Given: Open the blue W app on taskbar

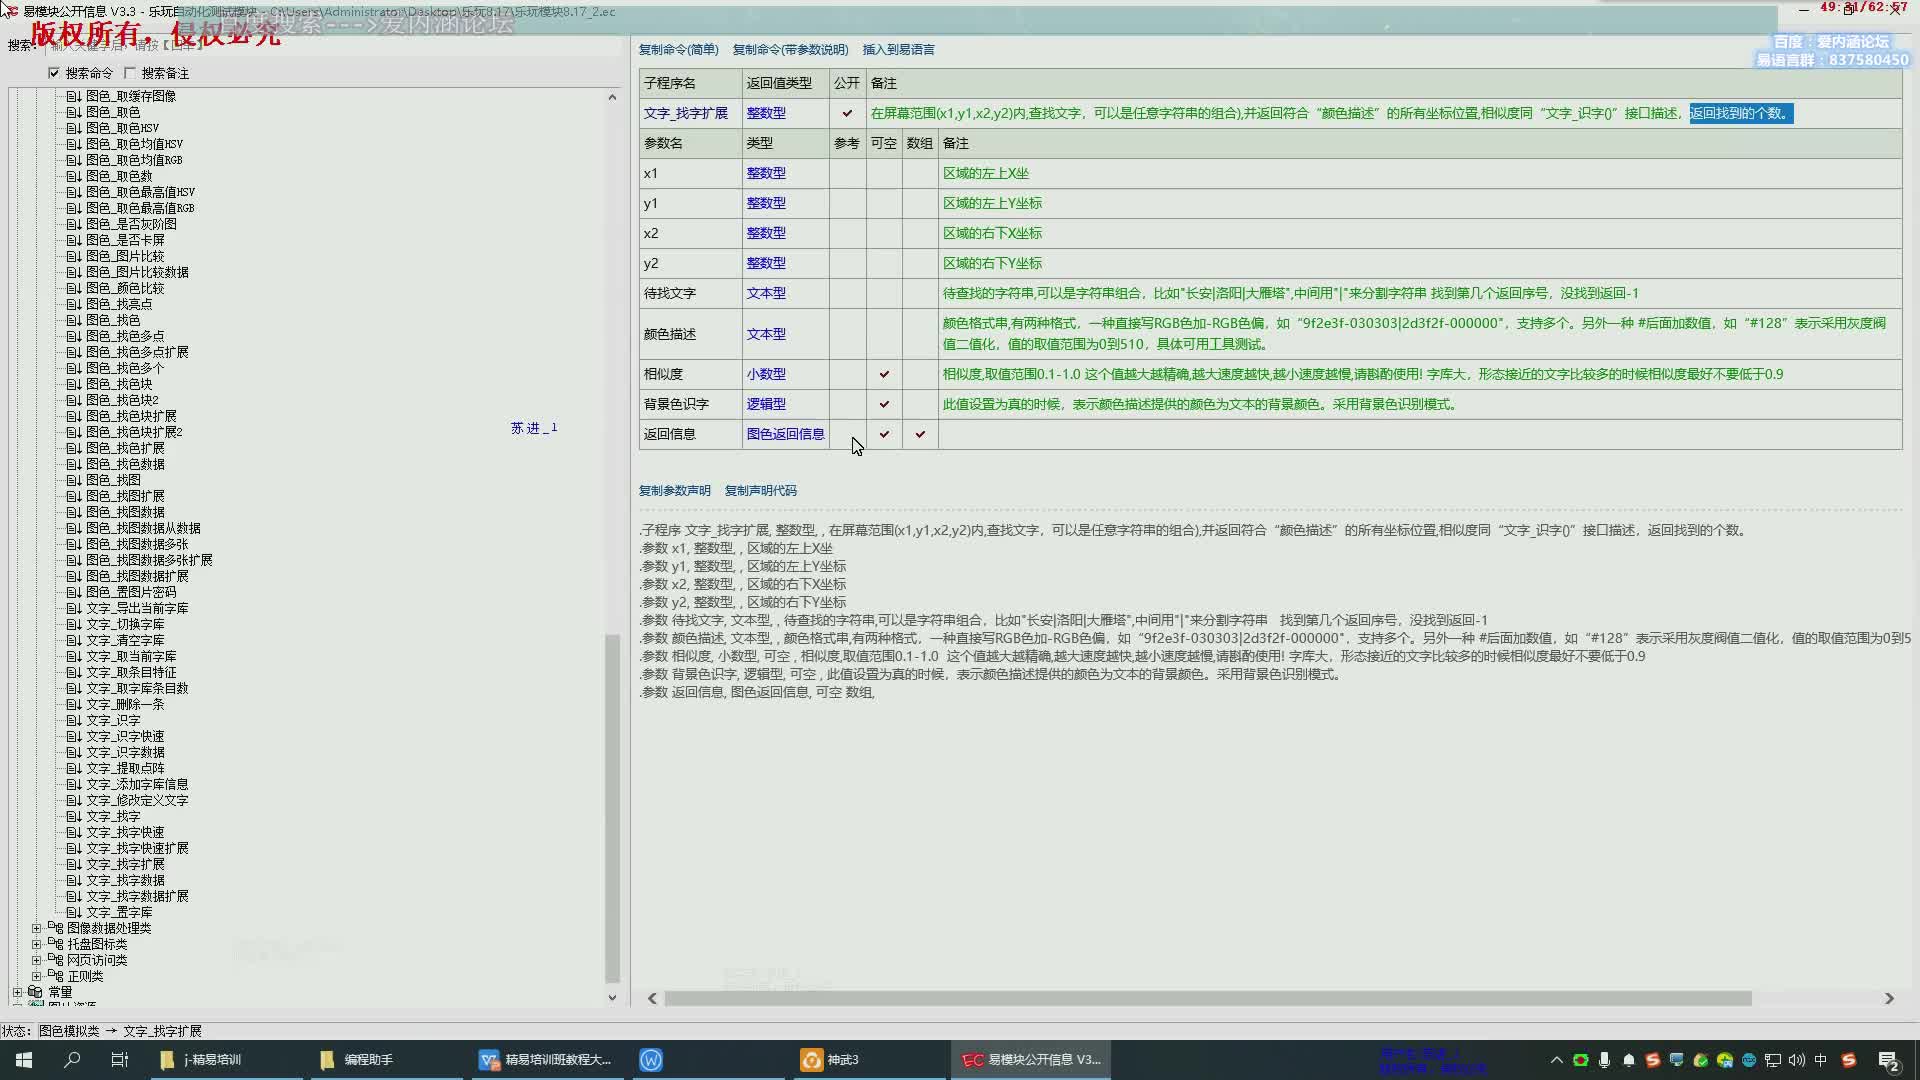Looking at the screenshot, I should pos(651,1060).
